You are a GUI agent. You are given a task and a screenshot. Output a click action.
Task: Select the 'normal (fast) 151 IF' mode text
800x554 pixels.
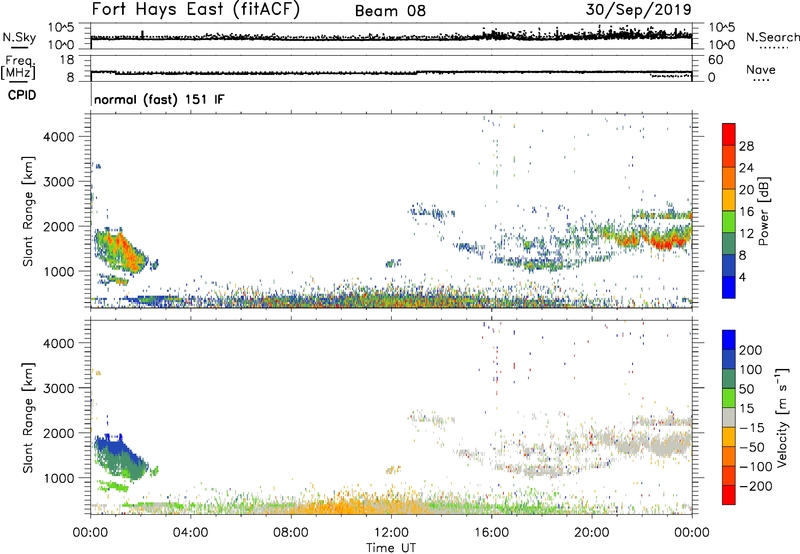click(x=159, y=99)
